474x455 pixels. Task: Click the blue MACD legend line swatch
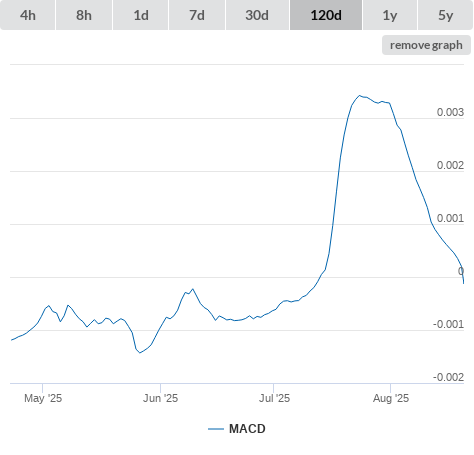click(216, 429)
